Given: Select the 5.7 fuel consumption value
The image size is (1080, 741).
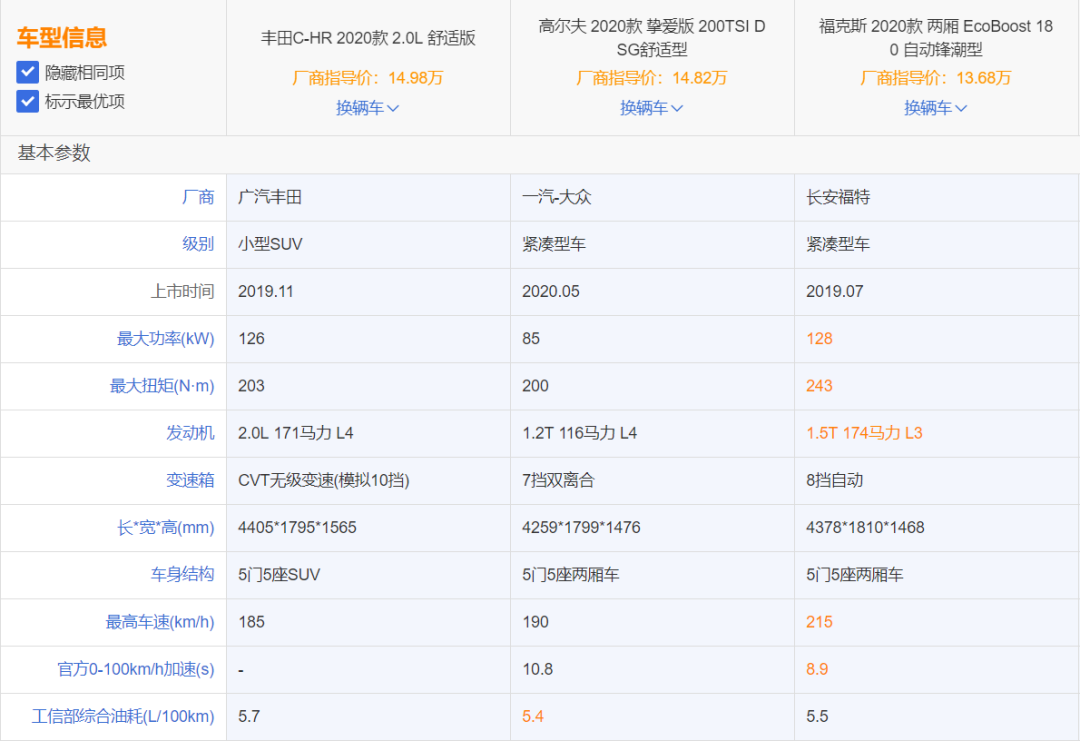Looking at the screenshot, I should [249, 717].
